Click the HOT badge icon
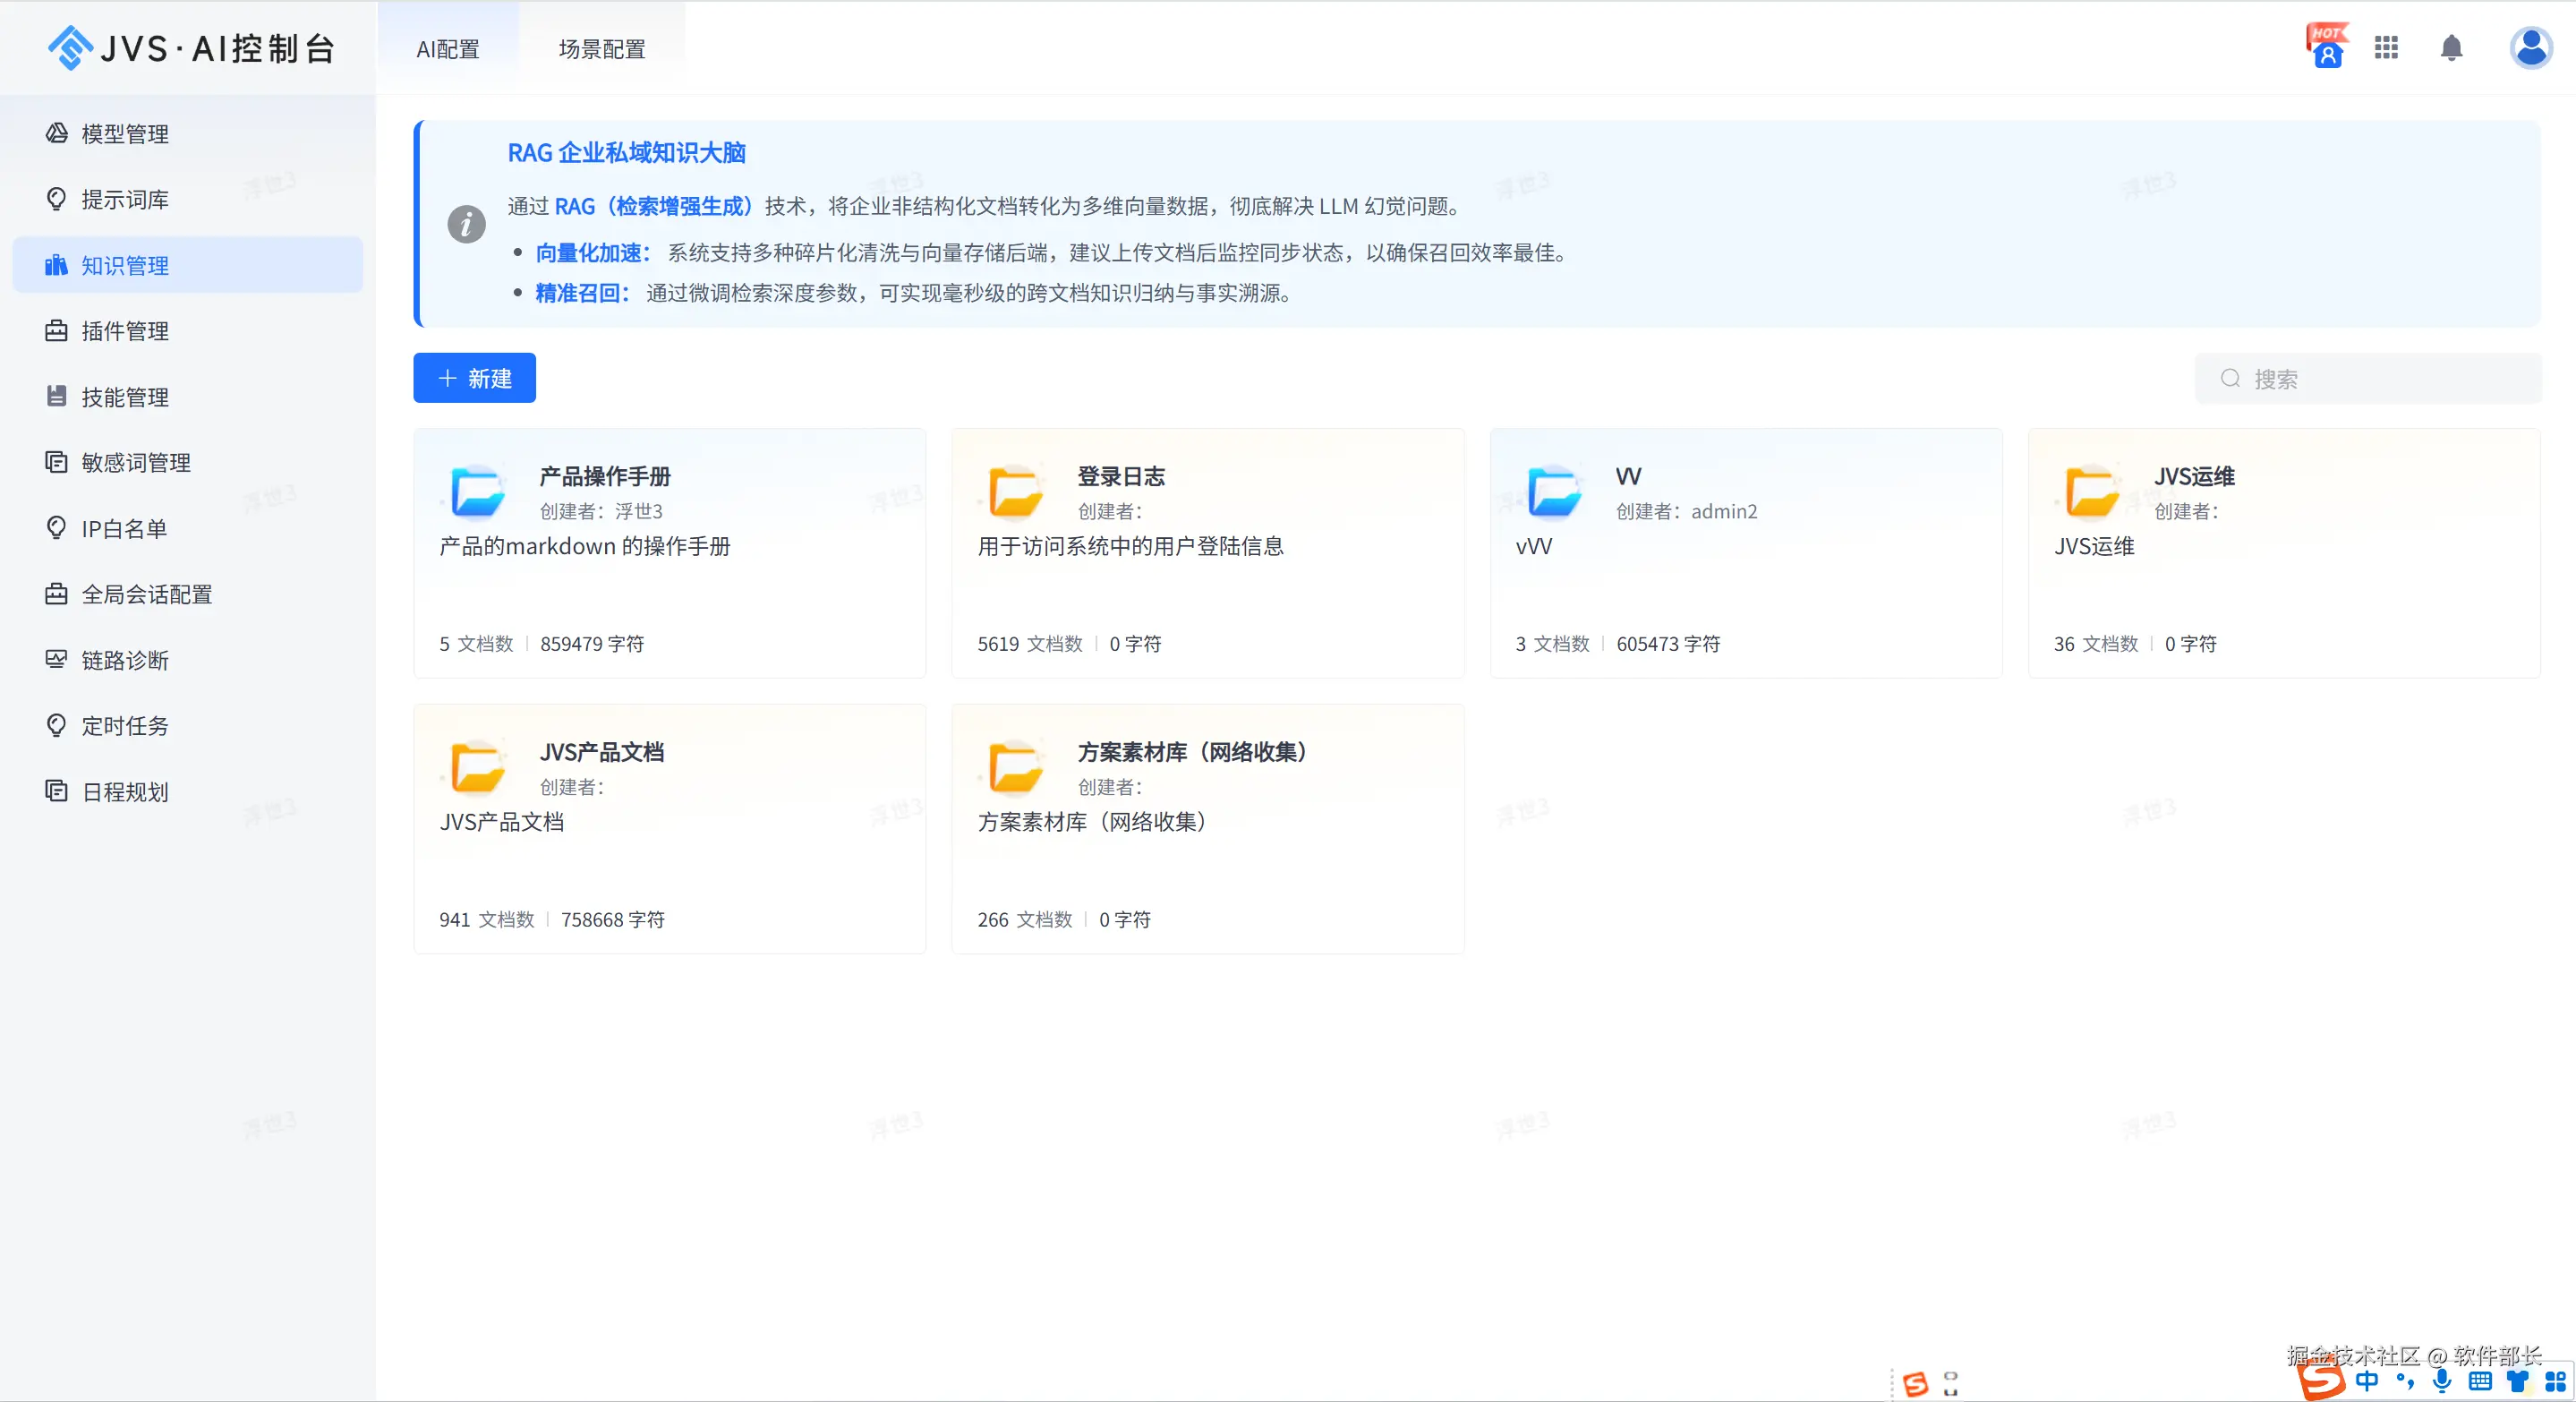 [2327, 46]
